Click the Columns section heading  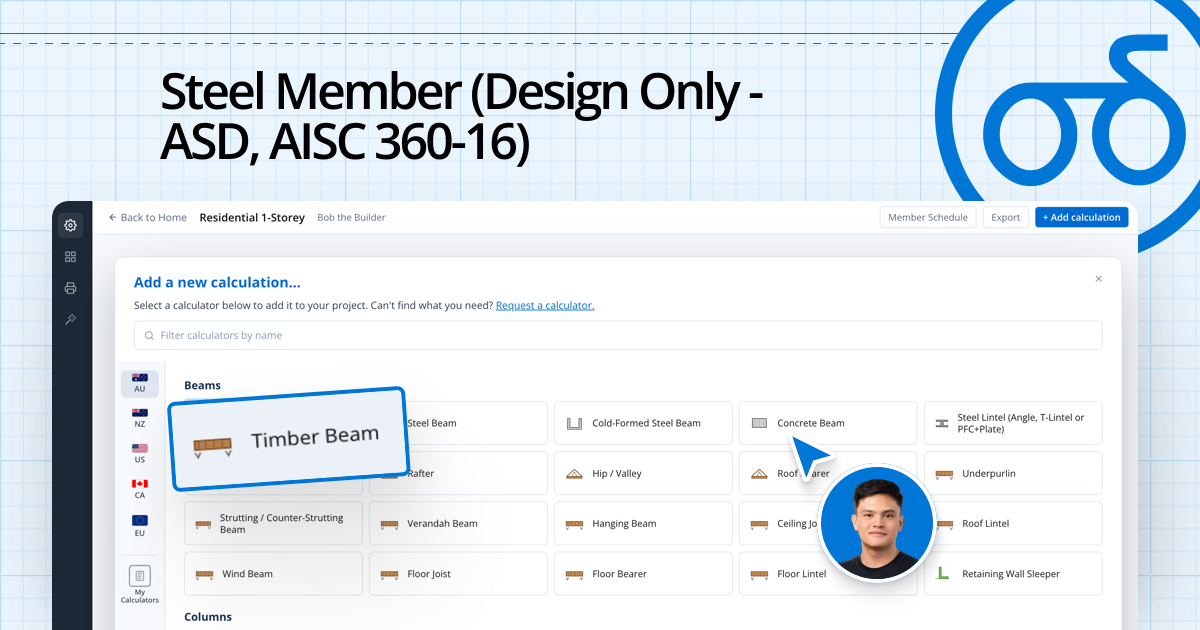[x=208, y=617]
